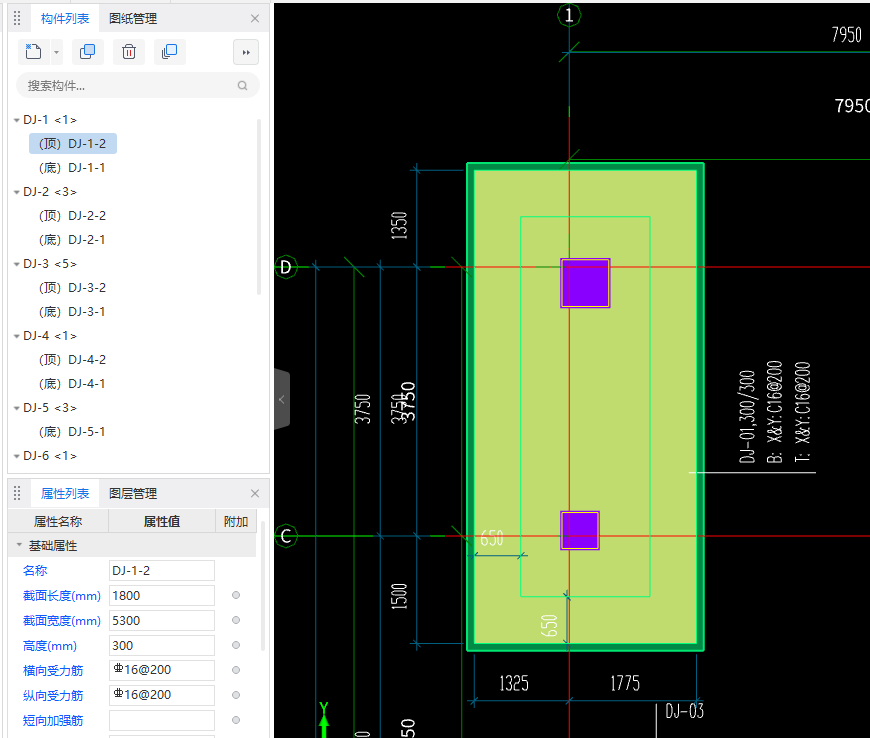Click the upper purple column at axis D
The image size is (870, 738).
pyautogui.click(x=585, y=283)
